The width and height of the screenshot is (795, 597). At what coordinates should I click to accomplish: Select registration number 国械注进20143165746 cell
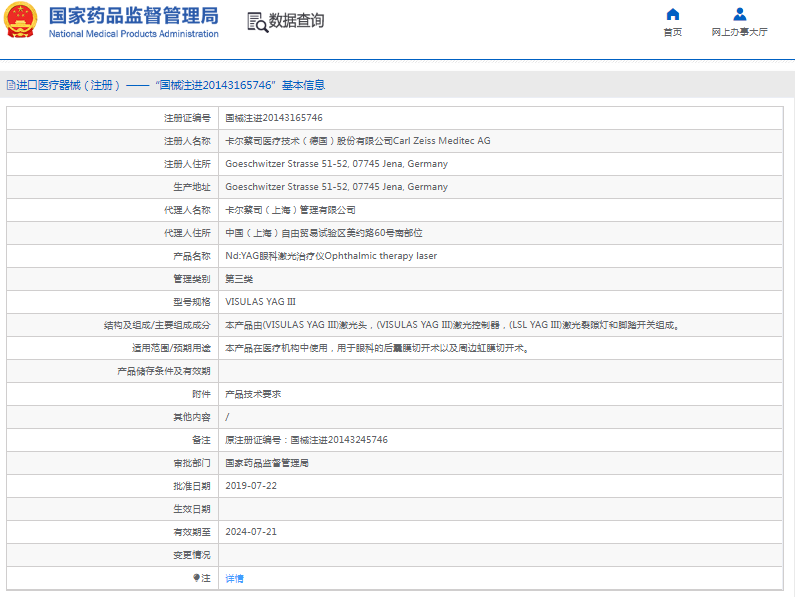tap(273, 118)
